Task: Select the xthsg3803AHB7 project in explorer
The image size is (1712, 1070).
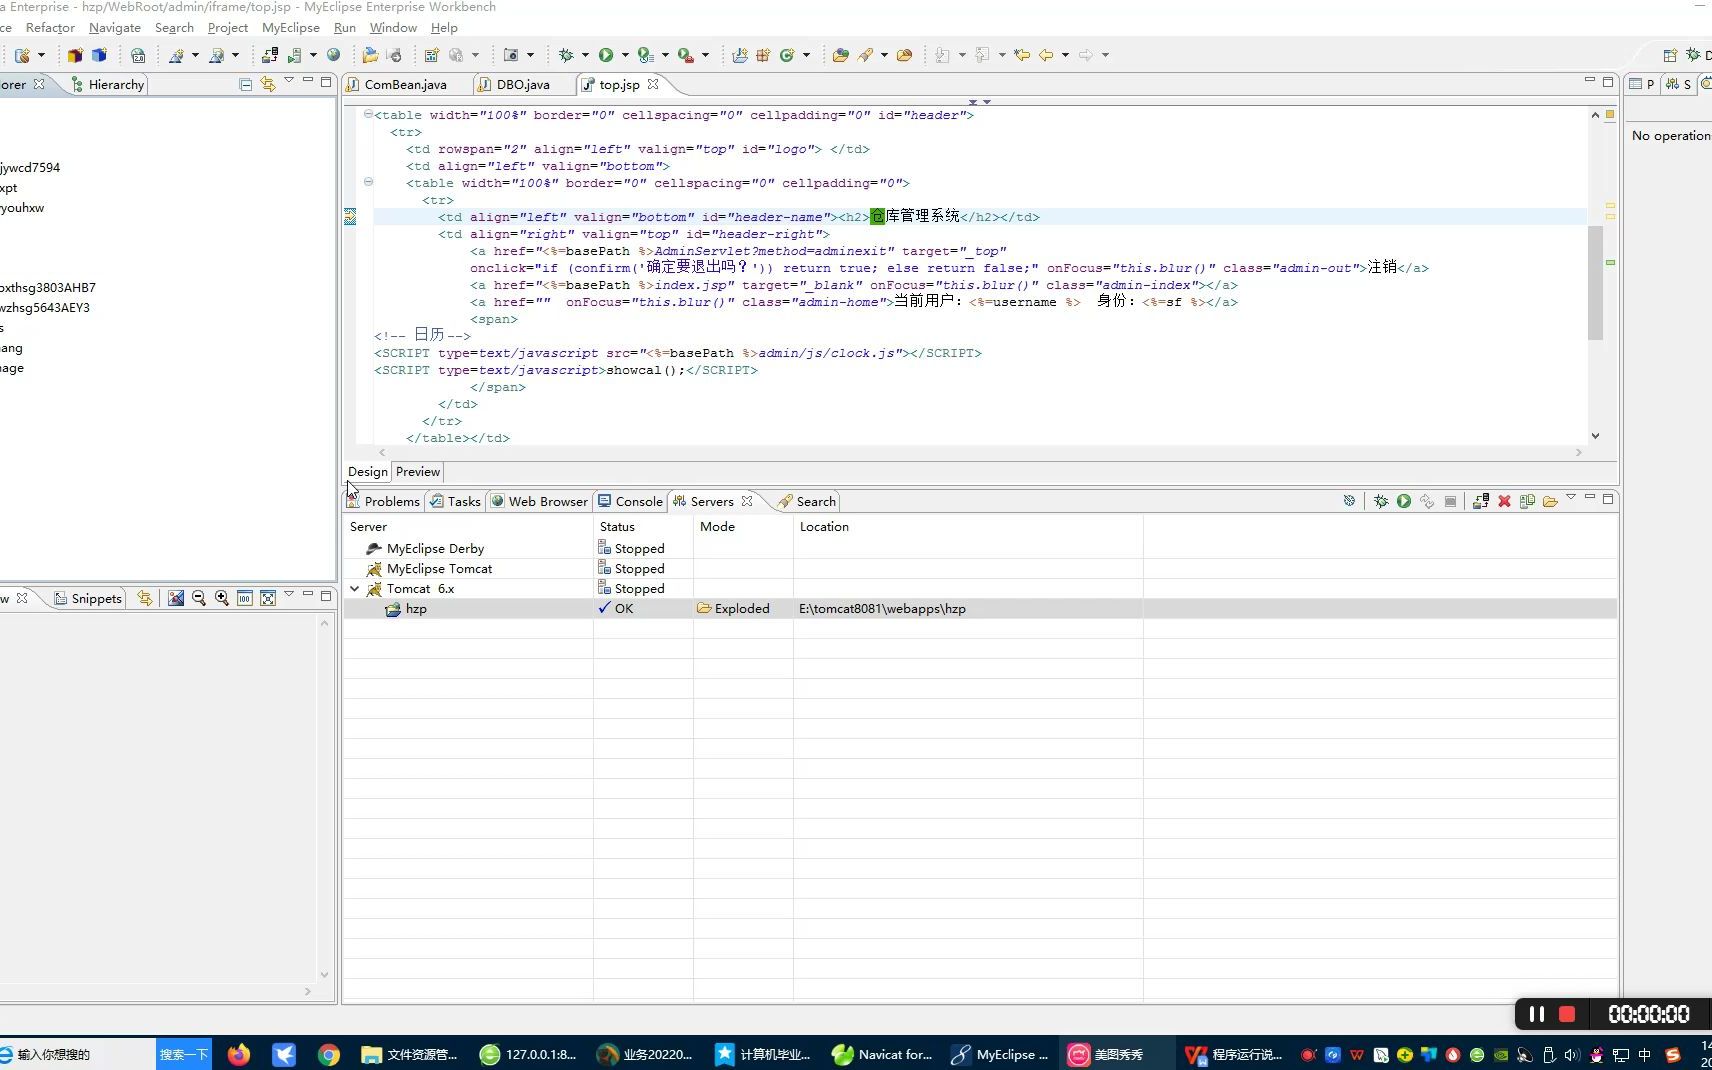Action: pos(48,287)
